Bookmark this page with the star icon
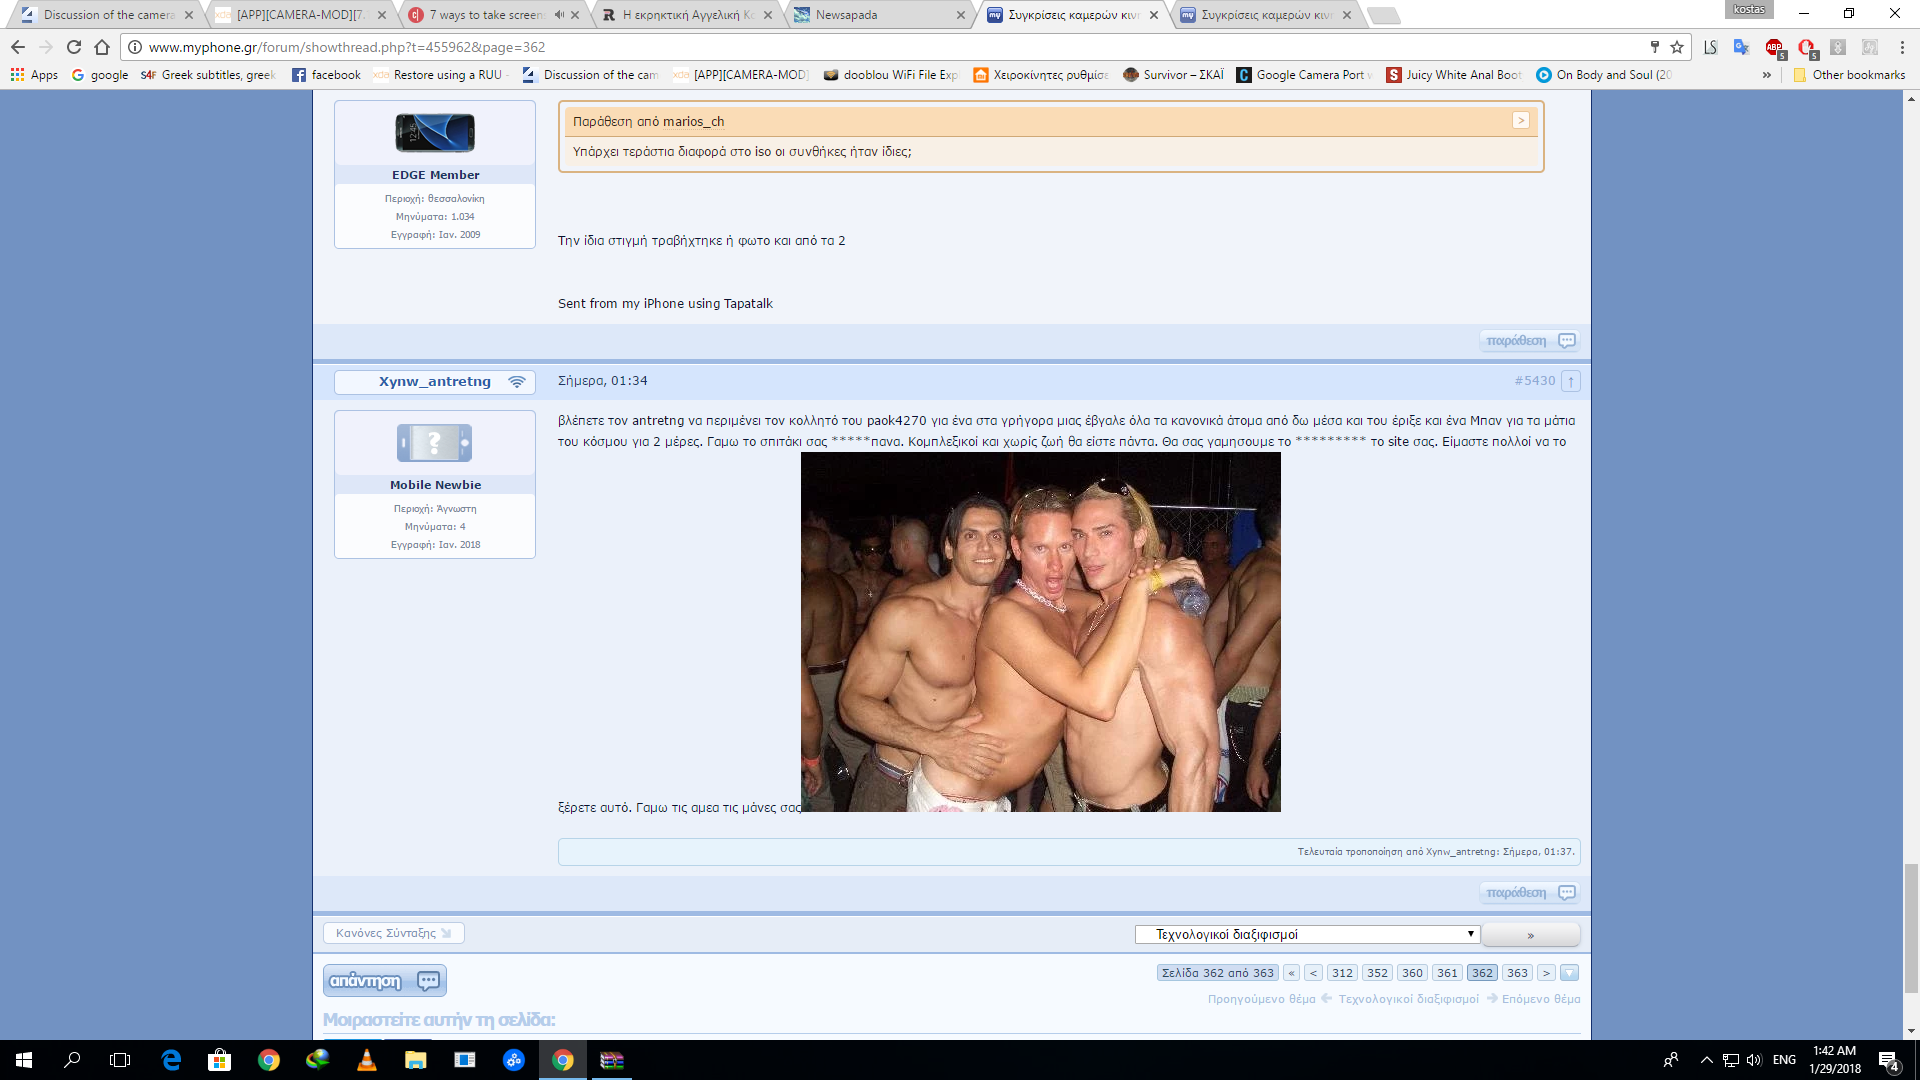This screenshot has width=1920, height=1080. coord(1677,47)
